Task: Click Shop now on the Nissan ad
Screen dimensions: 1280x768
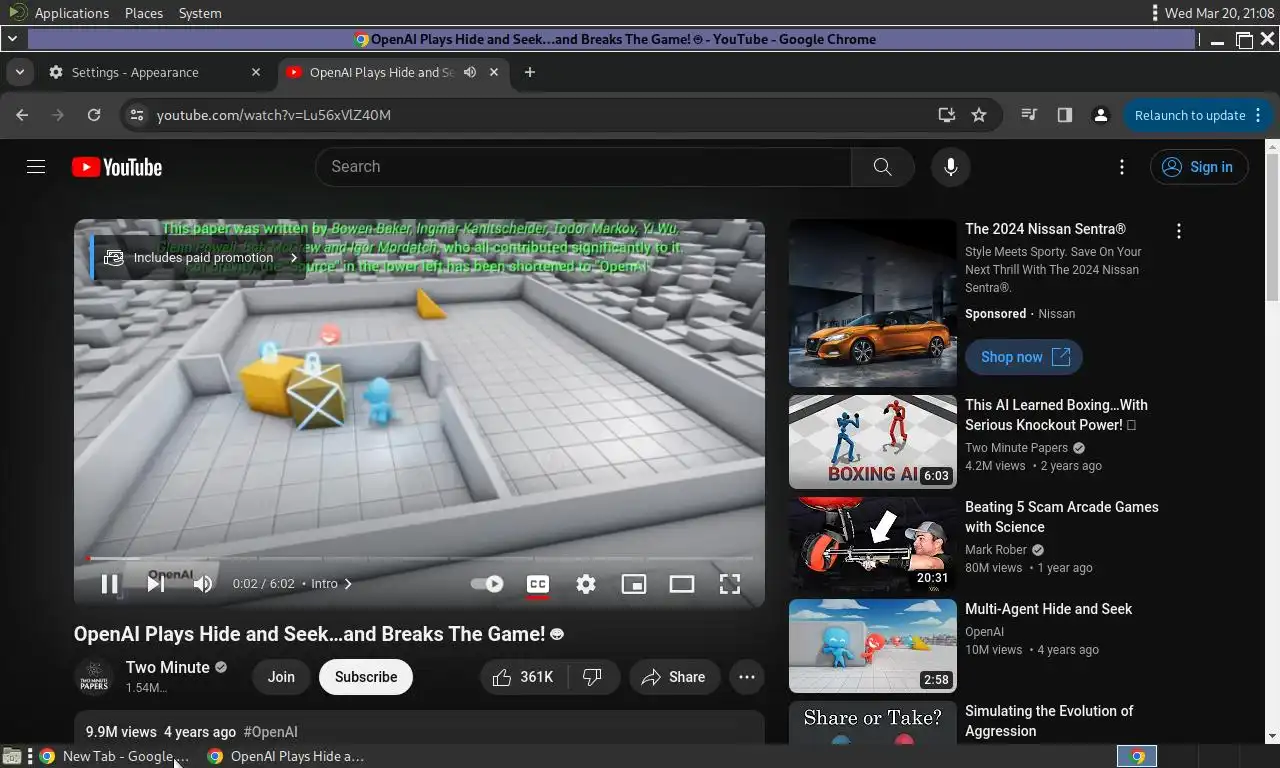Action: click(x=1024, y=357)
